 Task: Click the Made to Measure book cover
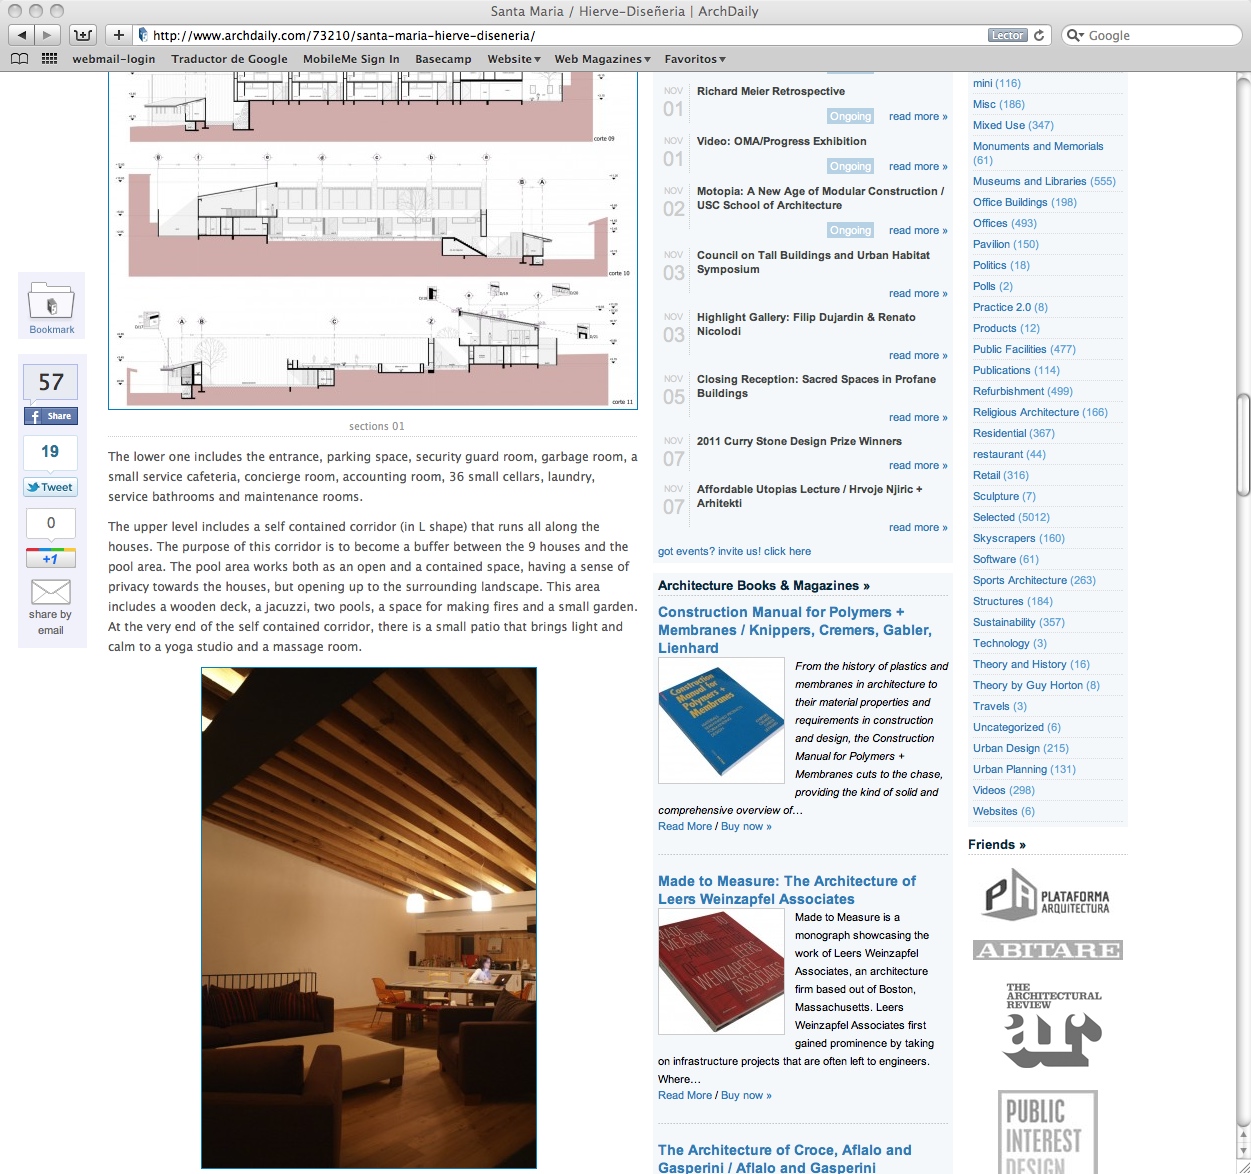[x=721, y=971]
